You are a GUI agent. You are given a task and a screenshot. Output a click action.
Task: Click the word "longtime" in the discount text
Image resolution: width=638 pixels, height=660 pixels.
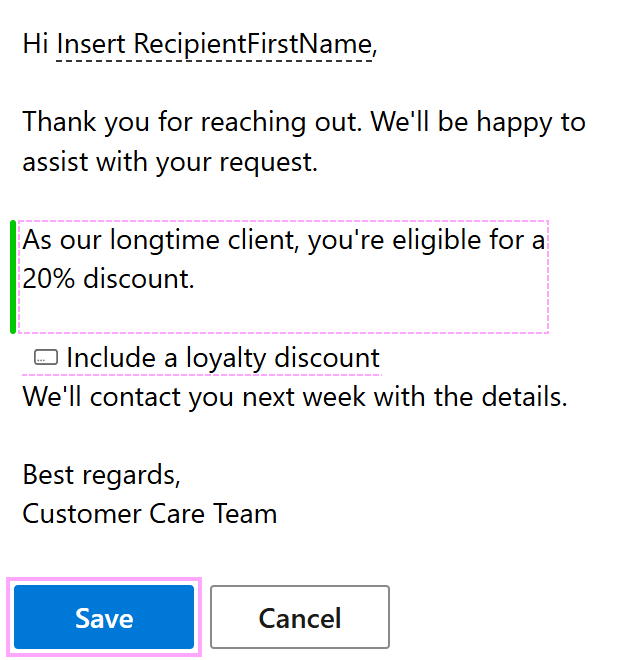pos(187,241)
